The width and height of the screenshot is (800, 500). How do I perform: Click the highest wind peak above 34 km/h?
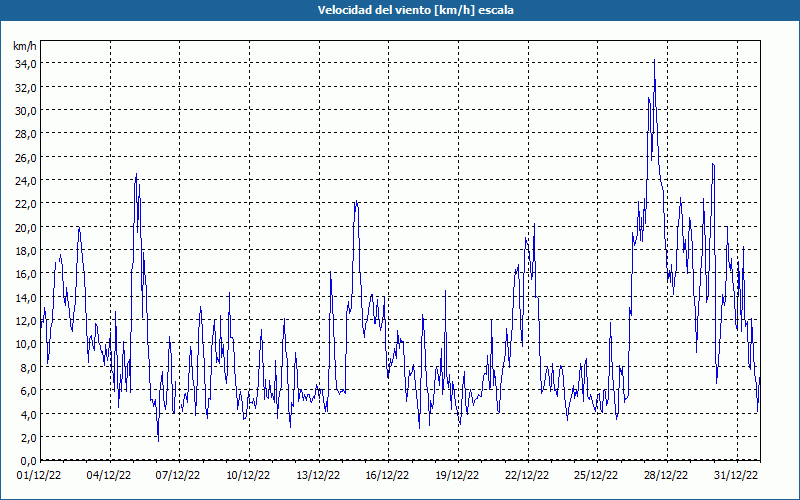click(654, 60)
